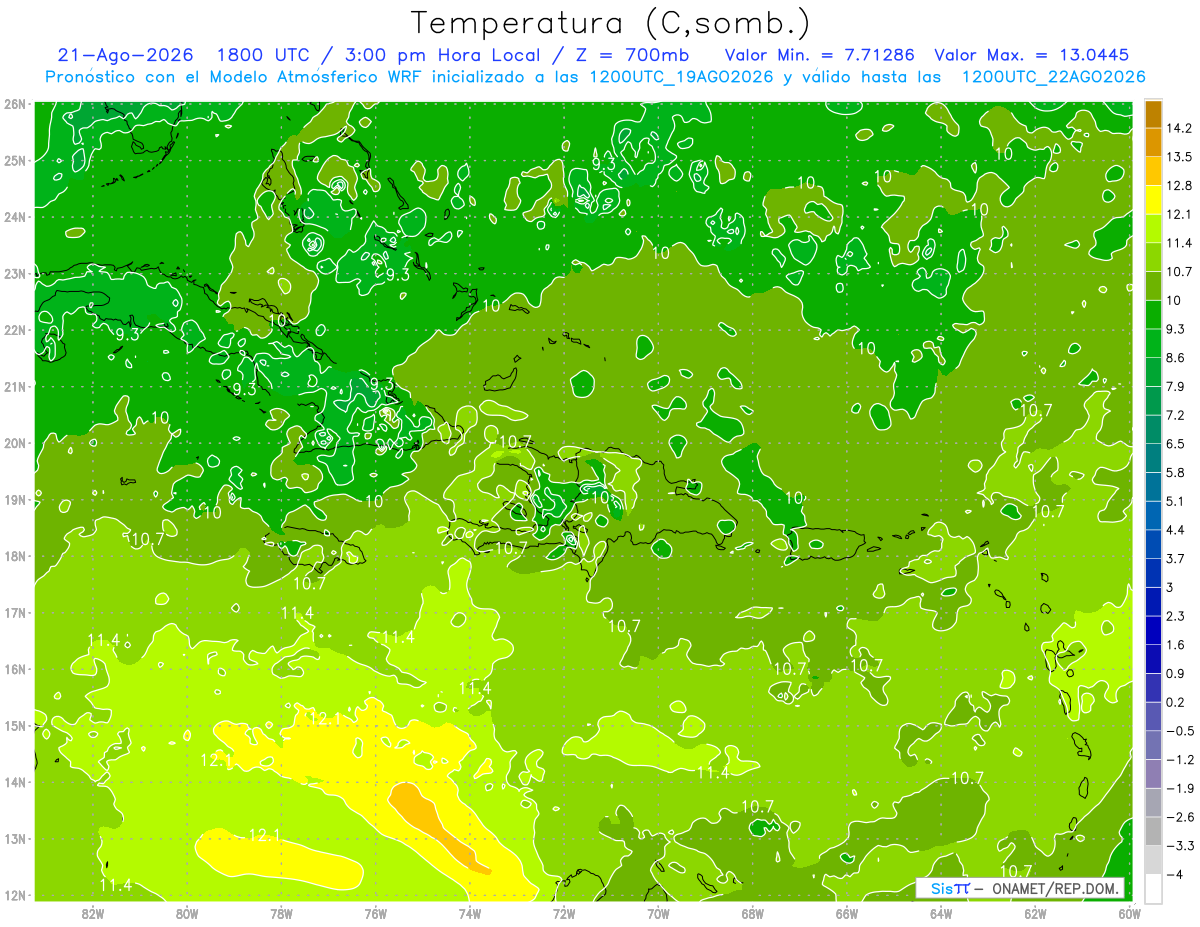1200x927 pixels.
Task: Click the legend value "2.3"
Action: (x=1174, y=616)
